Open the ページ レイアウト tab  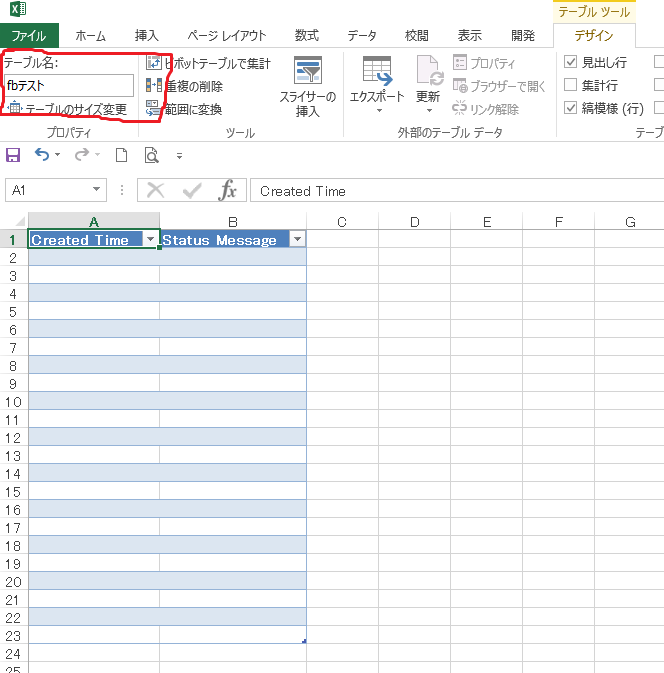(x=227, y=36)
